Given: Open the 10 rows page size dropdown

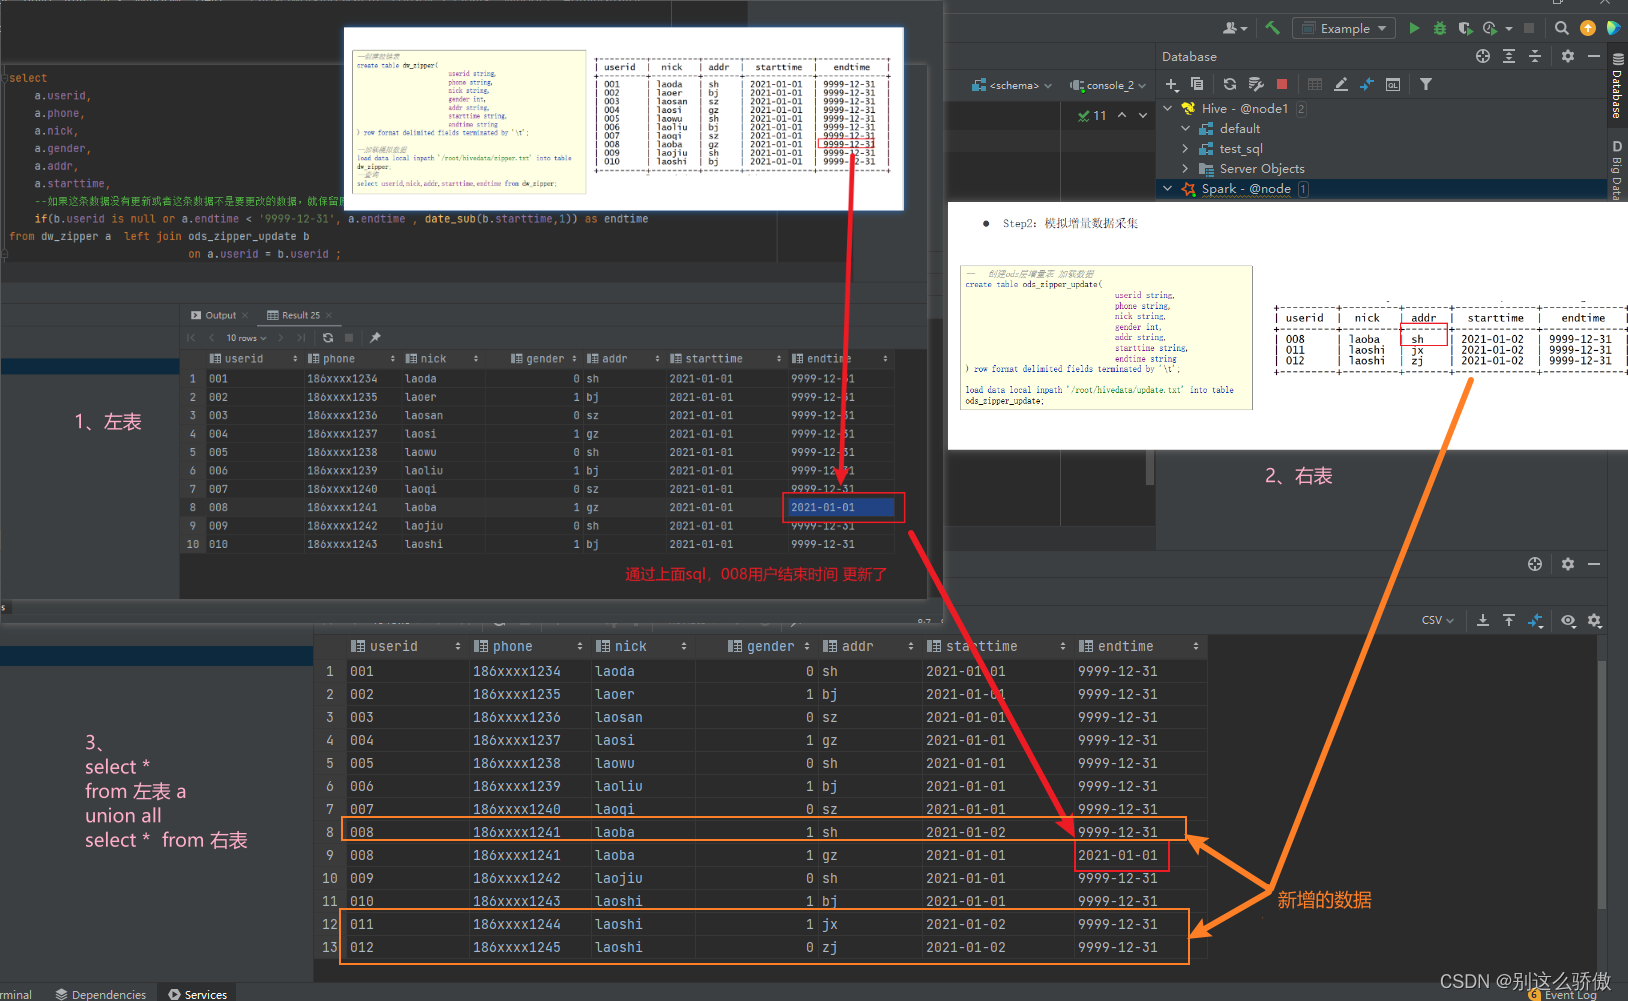Looking at the screenshot, I should click(246, 338).
